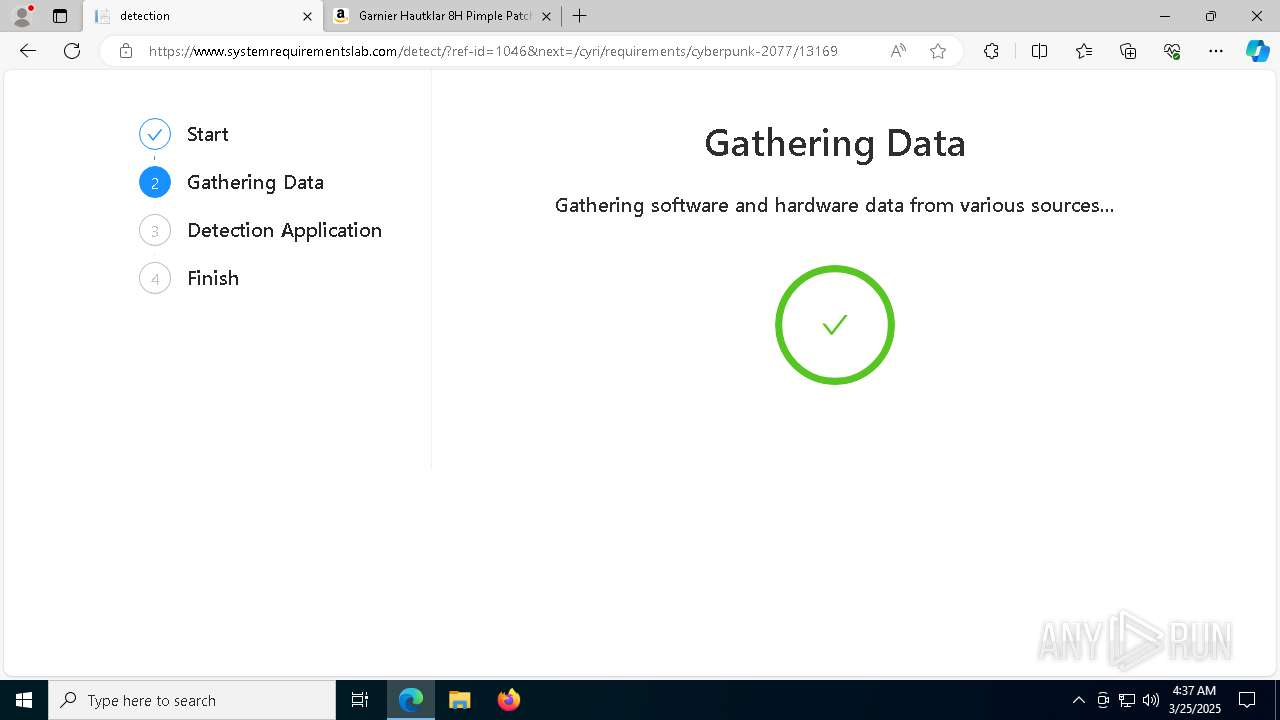Close the Garnier Hautklar tab
The image size is (1280, 720).
click(x=546, y=16)
